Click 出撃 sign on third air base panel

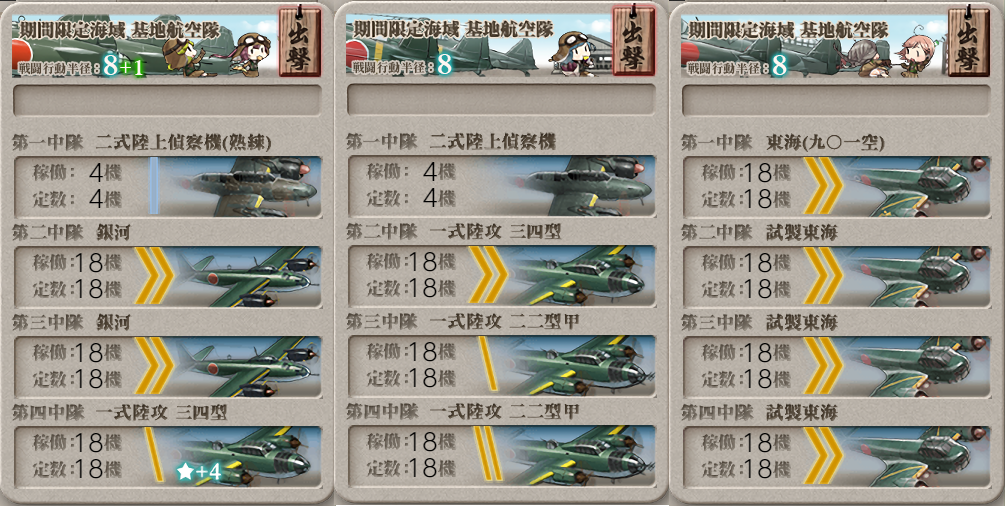point(969,42)
